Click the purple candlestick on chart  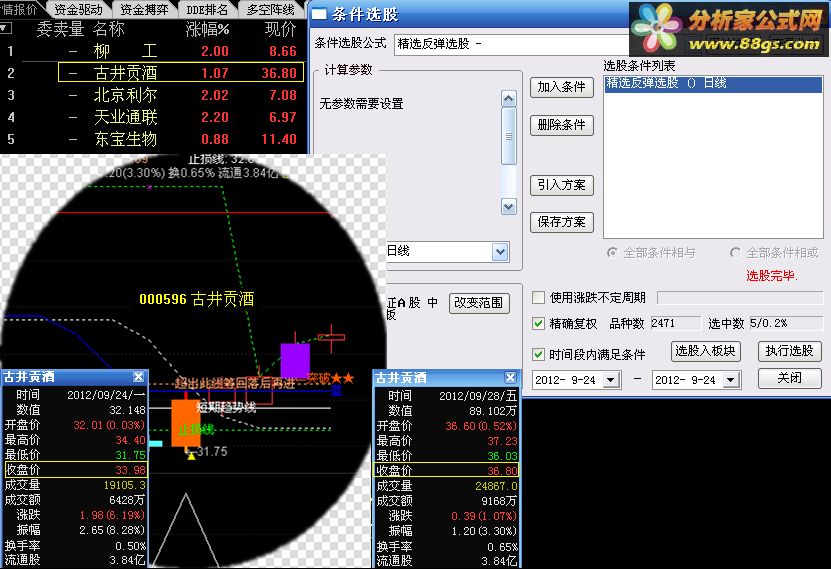coord(295,361)
